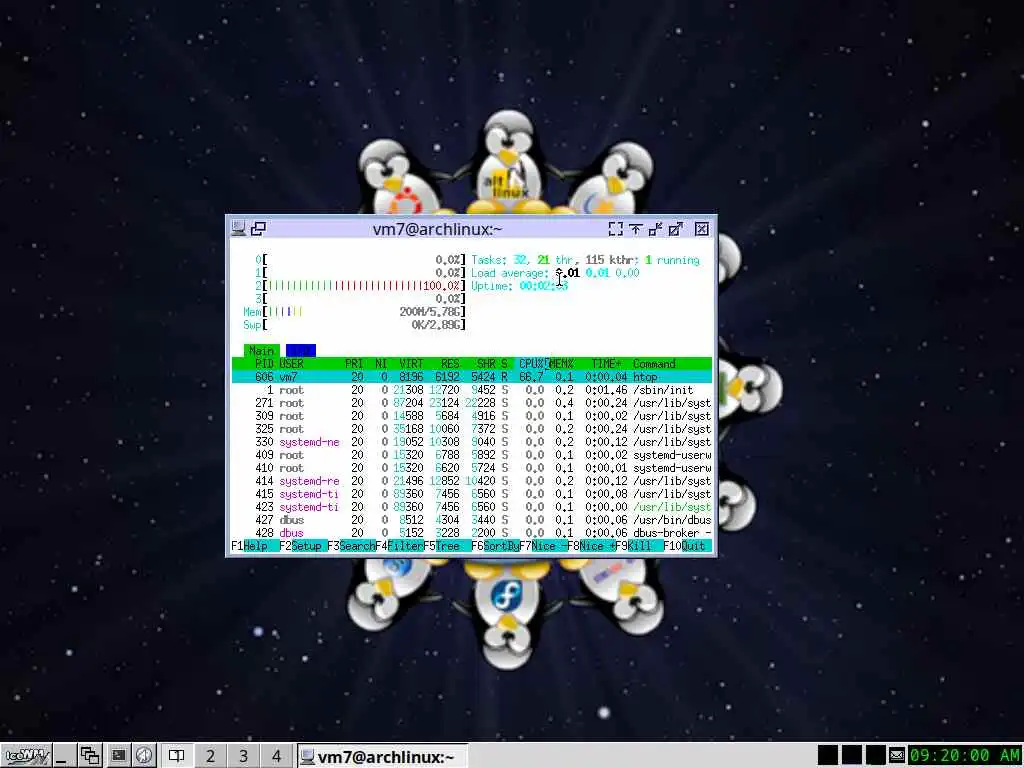The height and width of the screenshot is (768, 1024).
Task: Sort by the RES column header
Action: [x=450, y=364]
